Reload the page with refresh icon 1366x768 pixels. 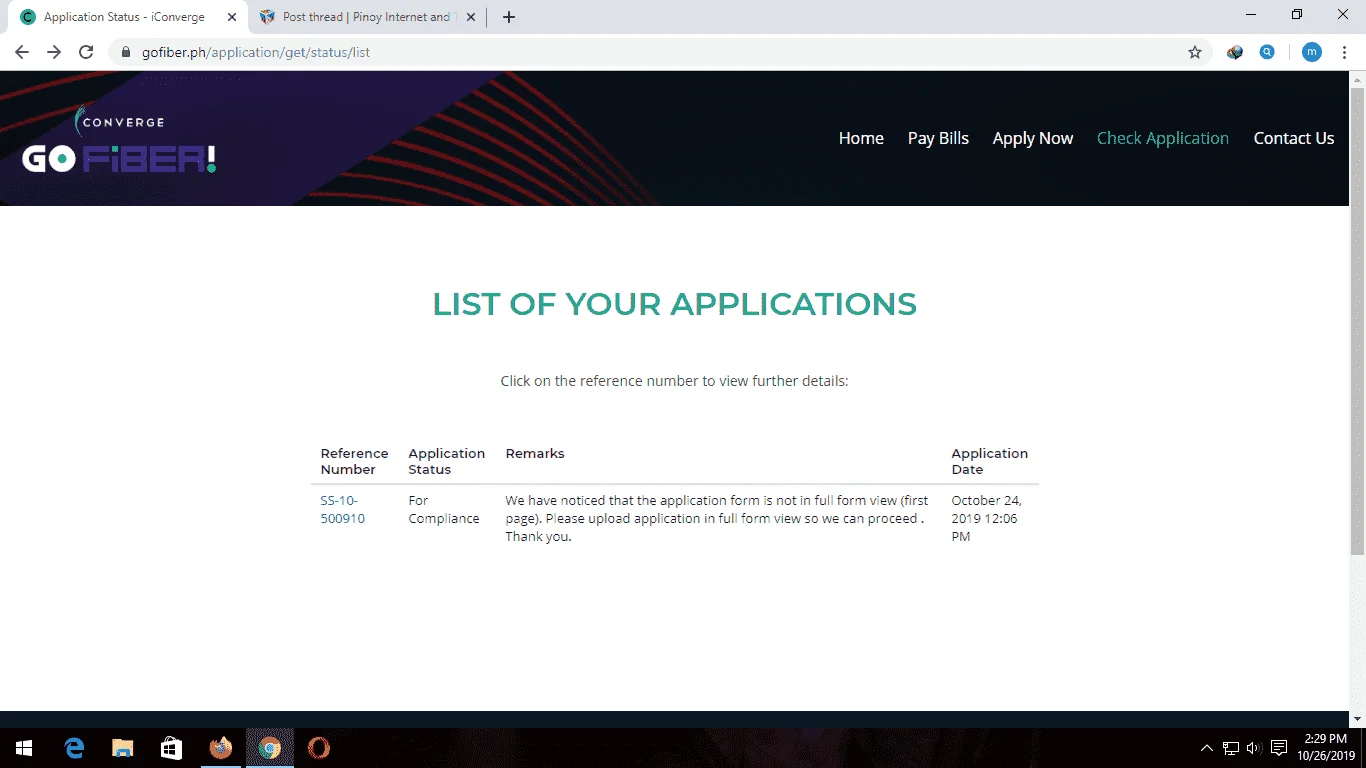coord(86,52)
